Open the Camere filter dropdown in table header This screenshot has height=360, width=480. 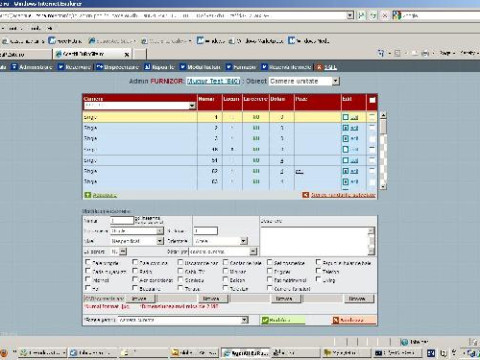[192, 106]
